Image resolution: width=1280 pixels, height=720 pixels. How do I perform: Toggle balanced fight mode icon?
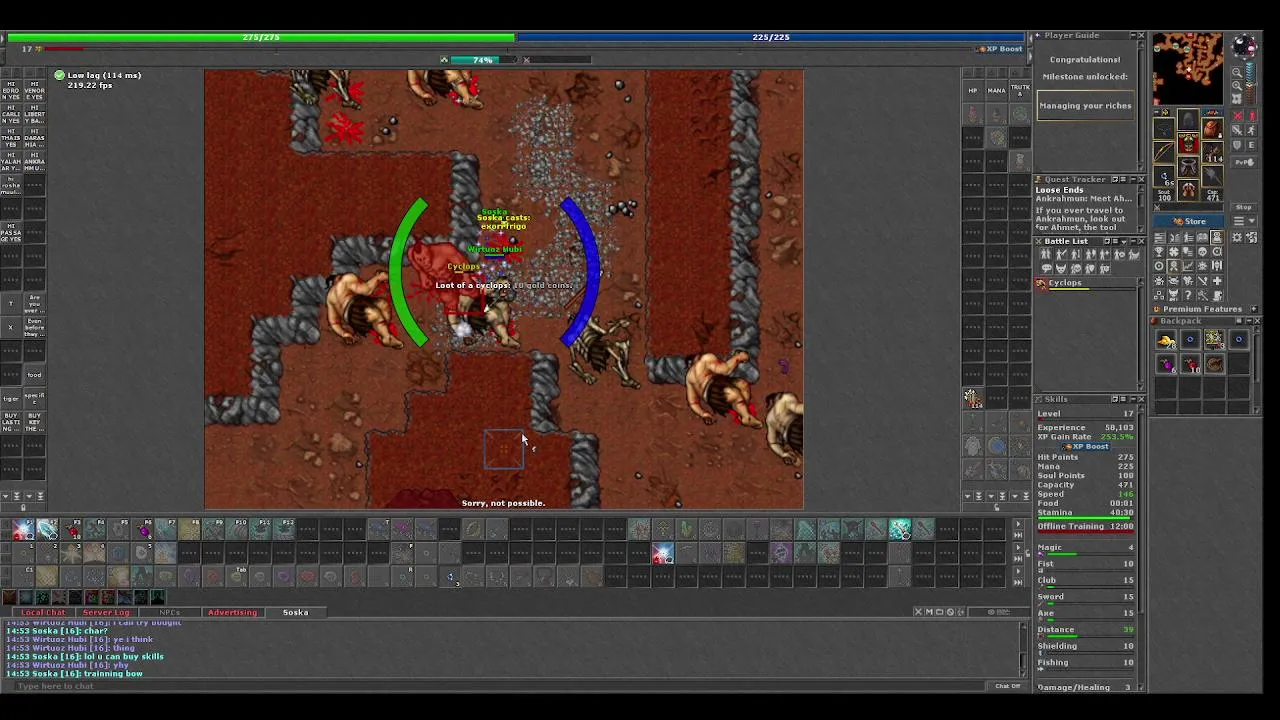pos(1237,130)
